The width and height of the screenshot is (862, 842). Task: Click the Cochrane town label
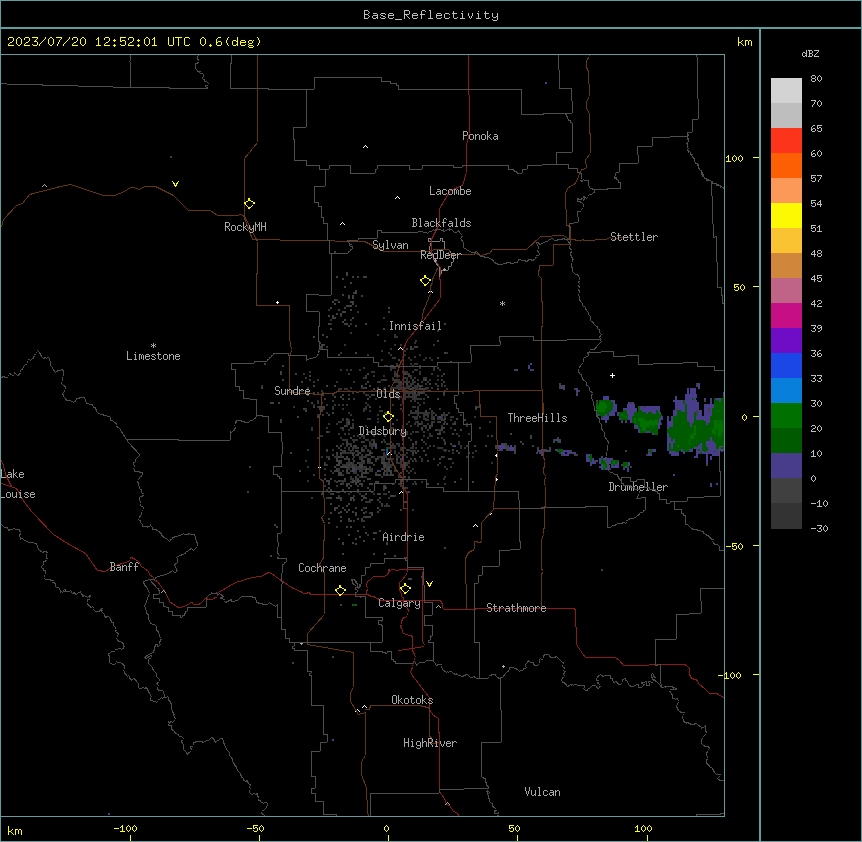coord(322,568)
